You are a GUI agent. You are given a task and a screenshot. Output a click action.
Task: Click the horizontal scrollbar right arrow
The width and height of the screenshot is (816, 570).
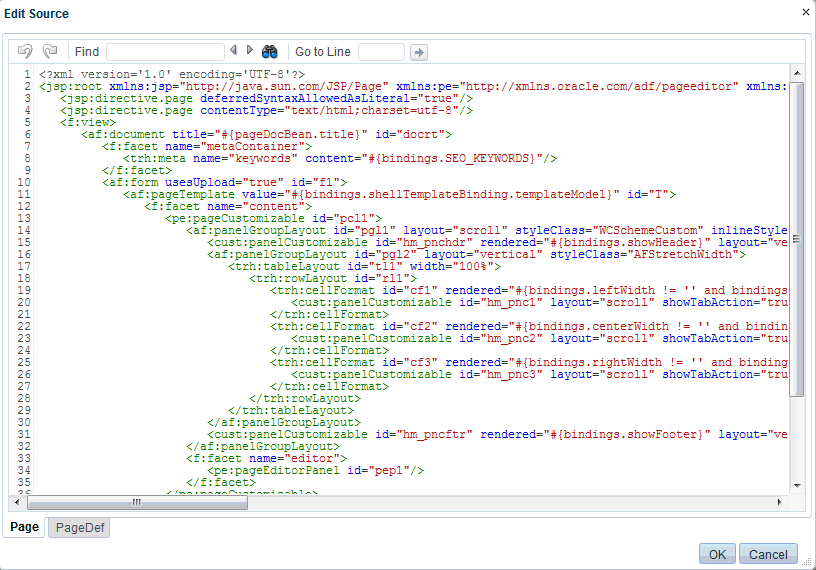780,502
